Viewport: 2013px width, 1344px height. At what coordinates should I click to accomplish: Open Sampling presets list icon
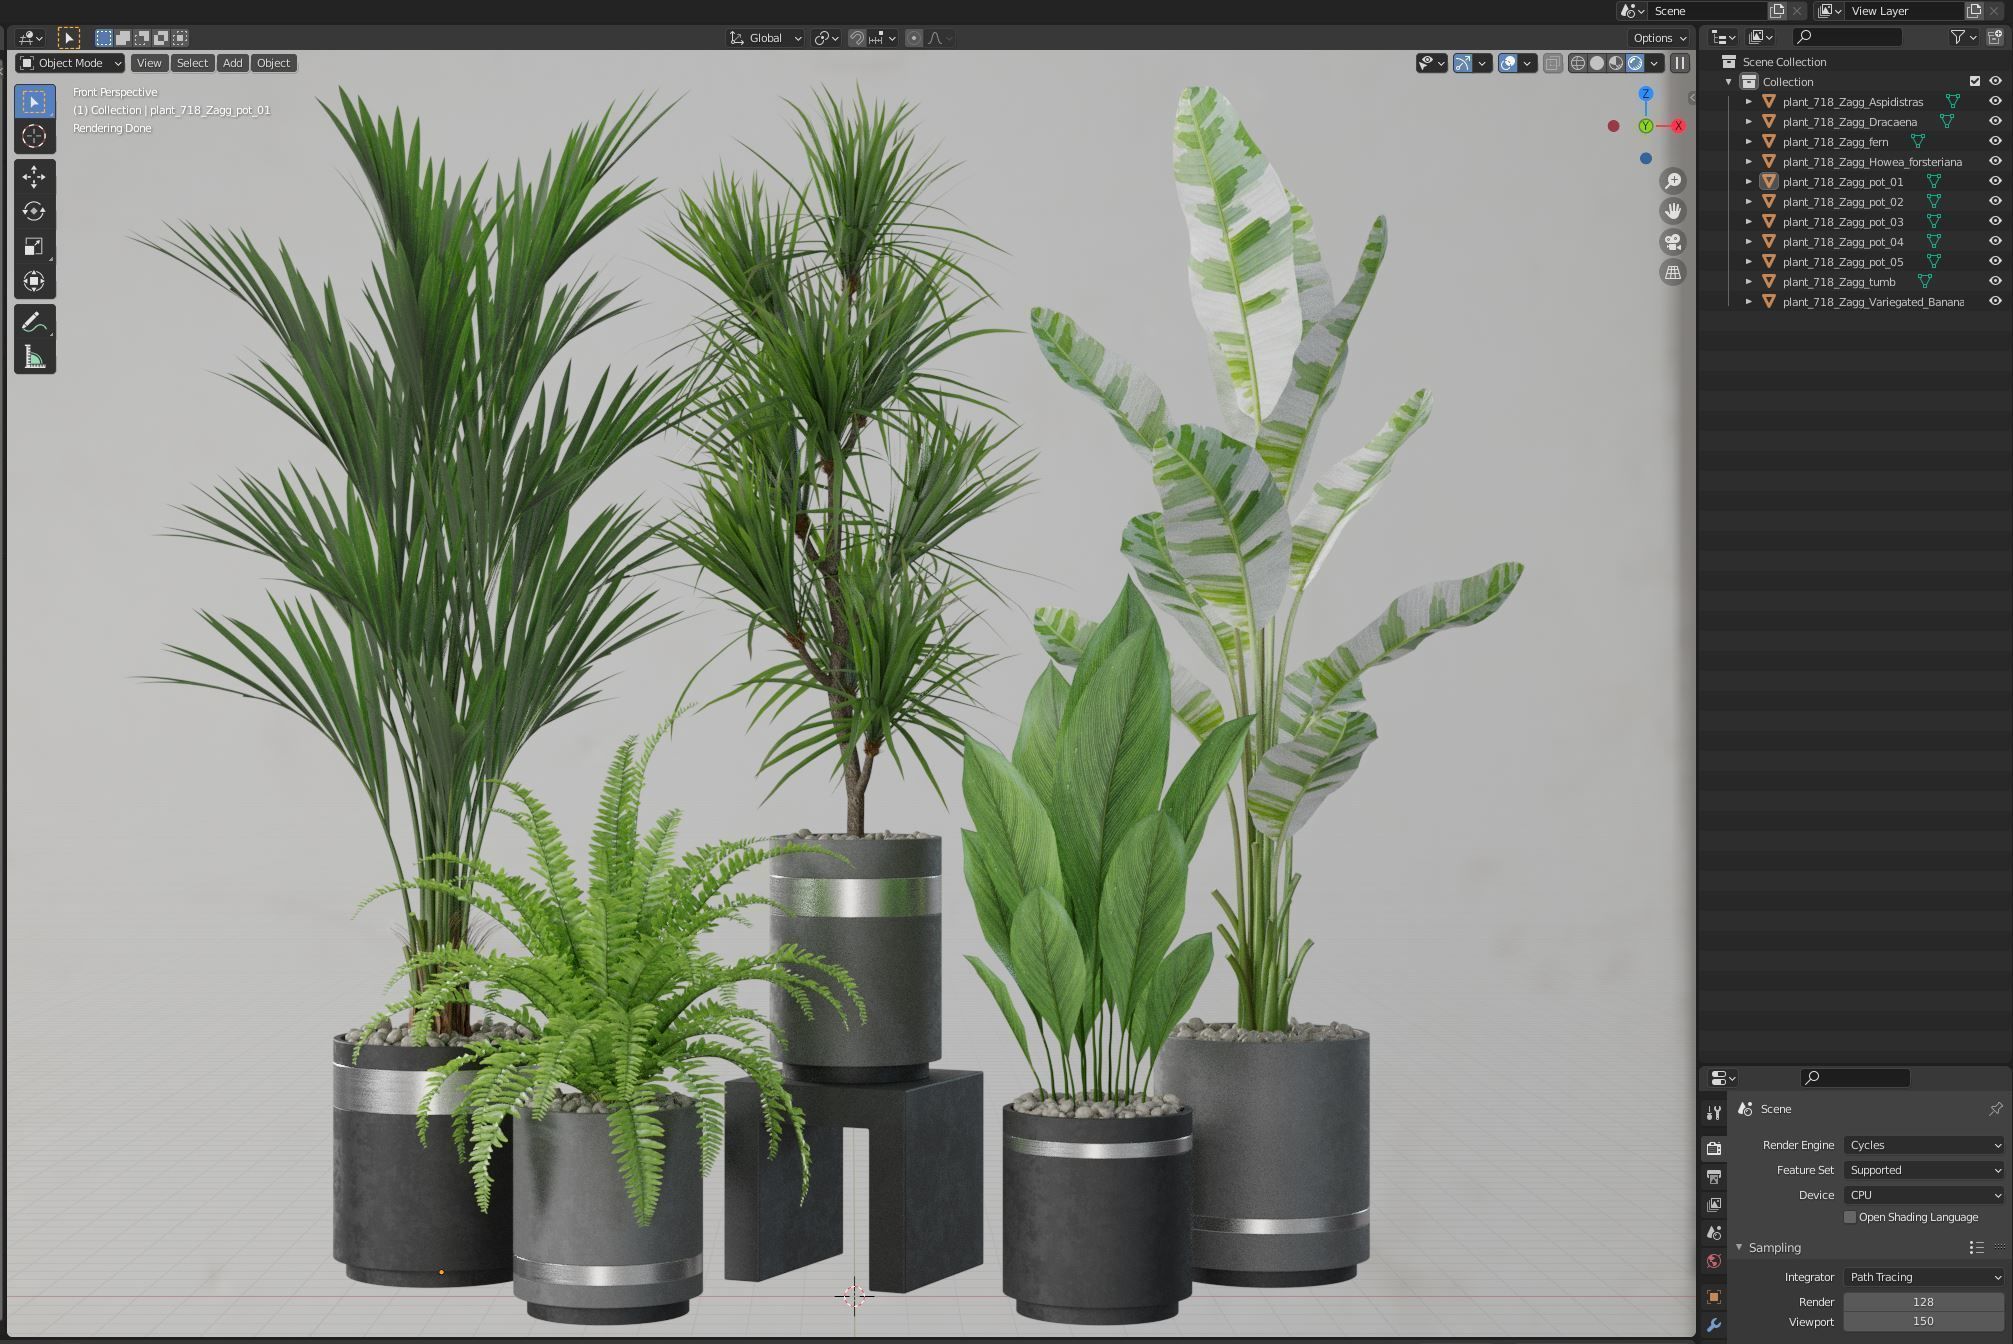[x=1976, y=1247]
